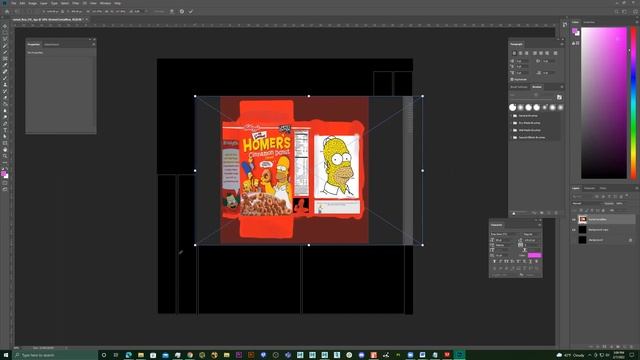The image size is (640, 360).
Task: Select the top layer thumbnail
Action: click(x=582, y=219)
